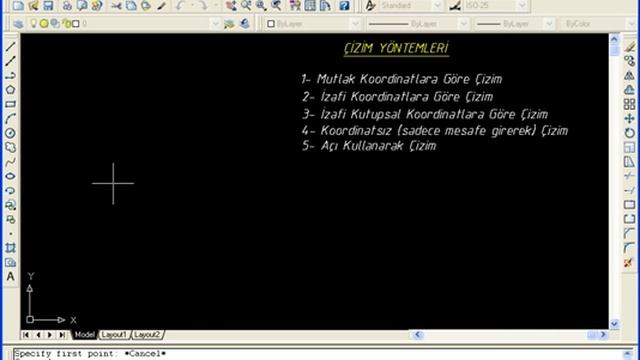Click Make Object's Layer Current icon
The width and height of the screenshot is (640, 360).
click(x=229, y=24)
